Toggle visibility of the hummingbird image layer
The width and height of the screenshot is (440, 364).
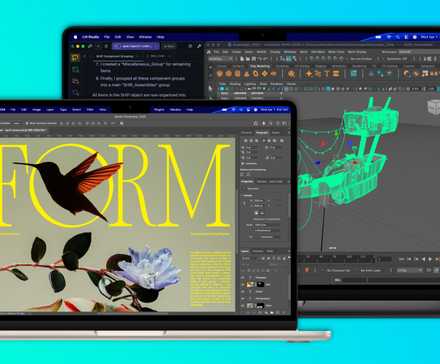[243, 284]
